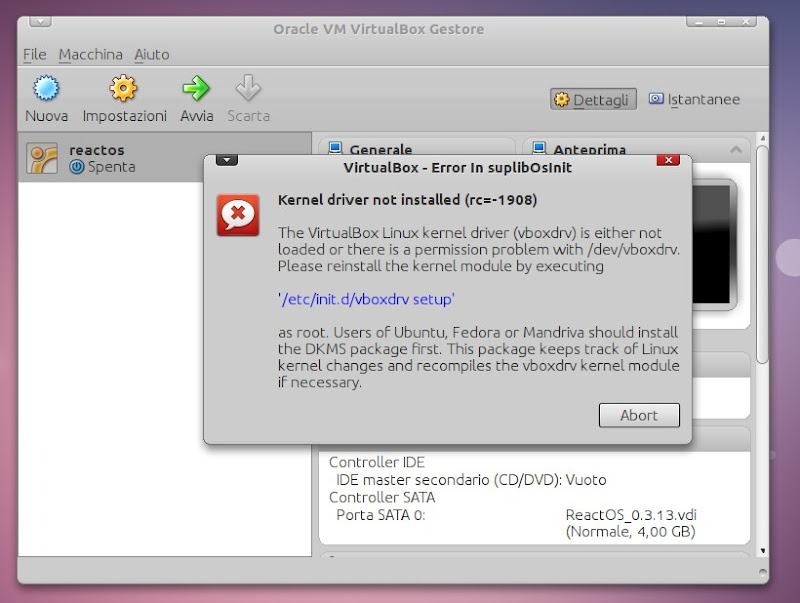Click 'IDE master secondario (CD/DVD): Vuoto' row
This screenshot has width=800, height=603.
point(471,480)
